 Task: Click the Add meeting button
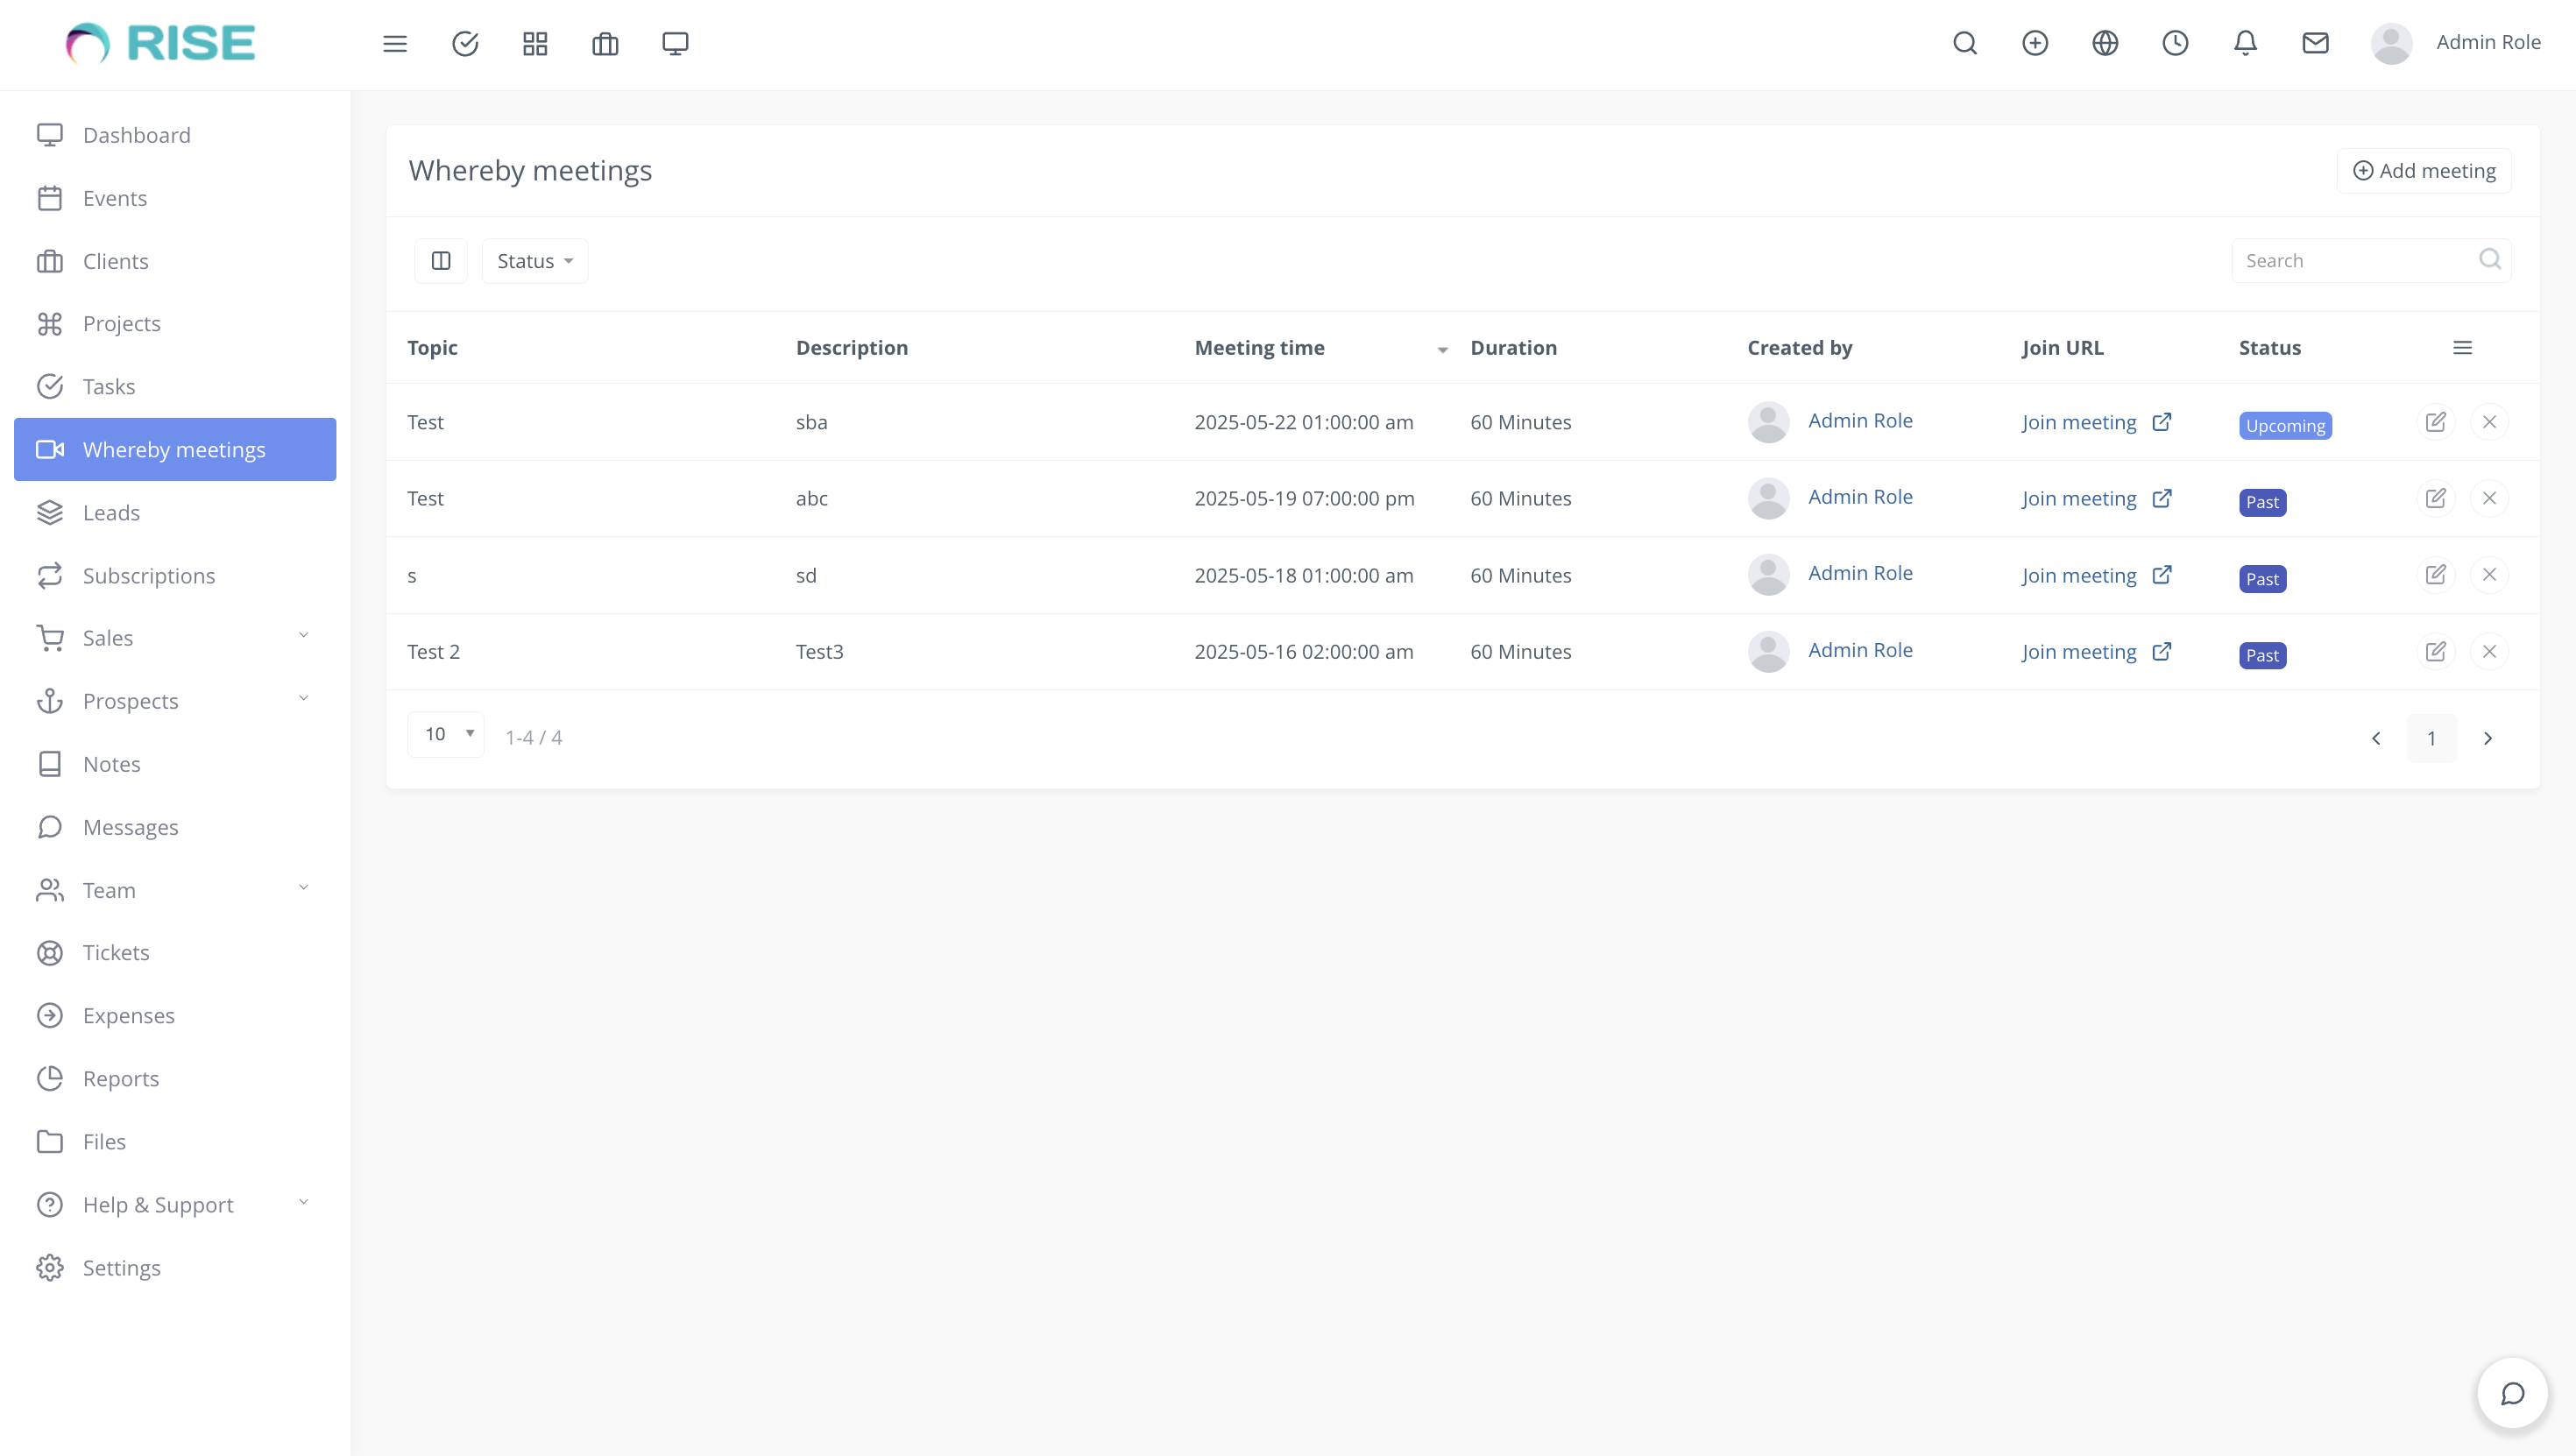point(2423,170)
